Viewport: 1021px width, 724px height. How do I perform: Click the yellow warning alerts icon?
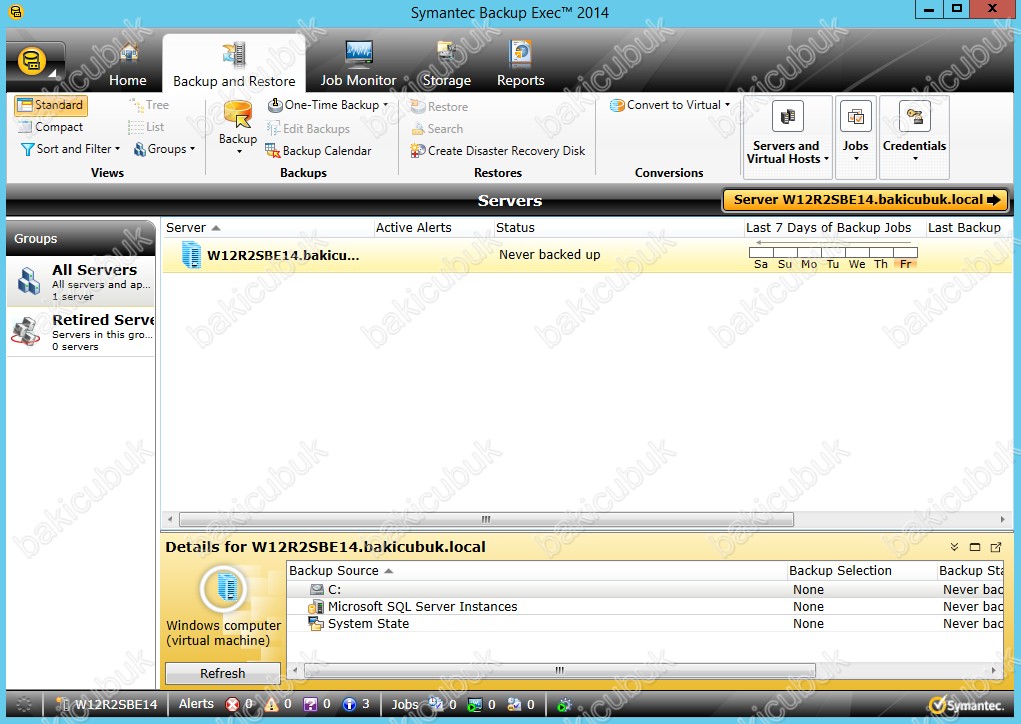[271, 704]
